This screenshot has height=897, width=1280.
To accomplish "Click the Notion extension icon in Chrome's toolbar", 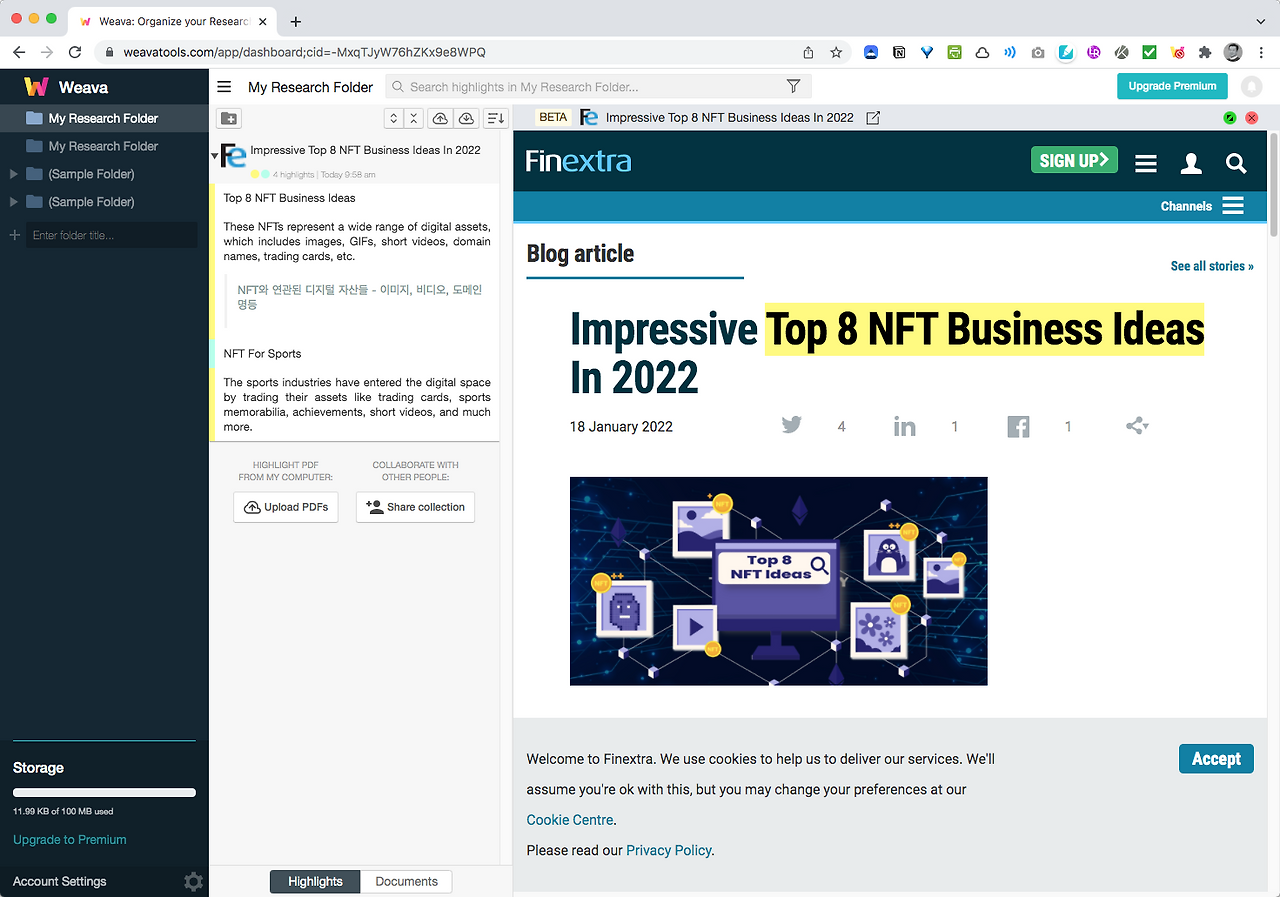I will (899, 52).
